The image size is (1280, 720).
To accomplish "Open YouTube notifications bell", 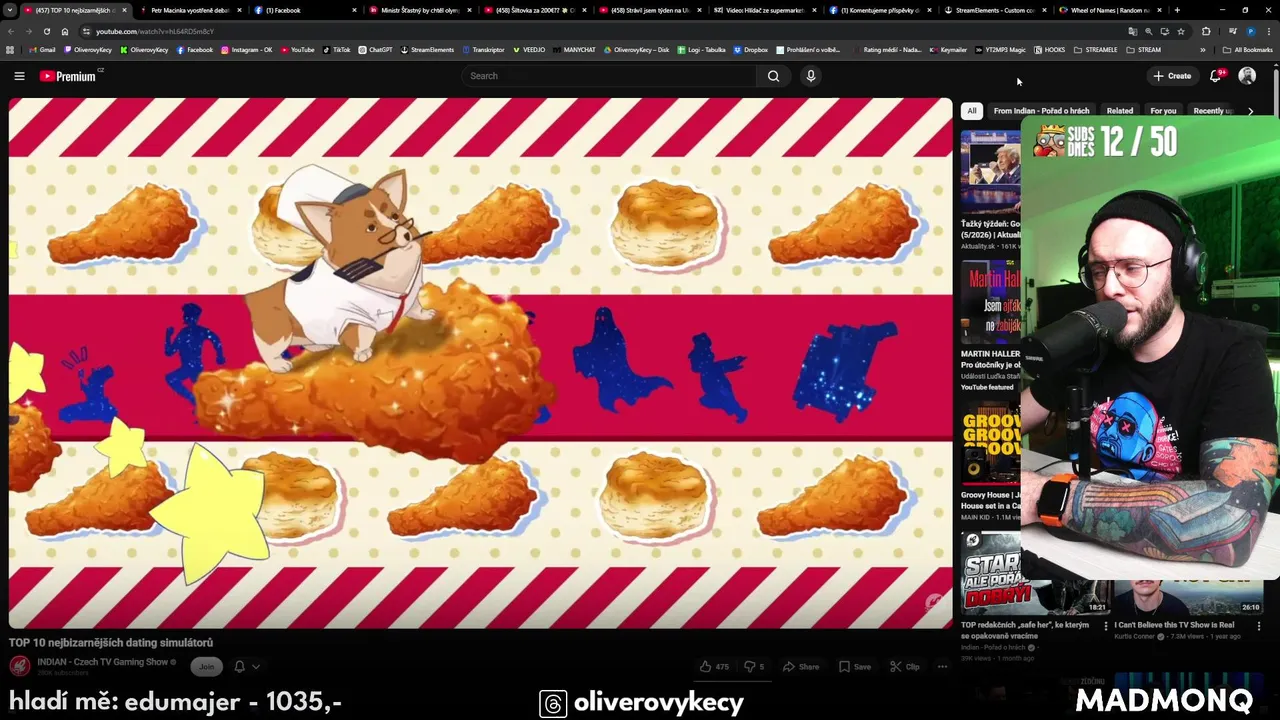I will (x=1216, y=76).
